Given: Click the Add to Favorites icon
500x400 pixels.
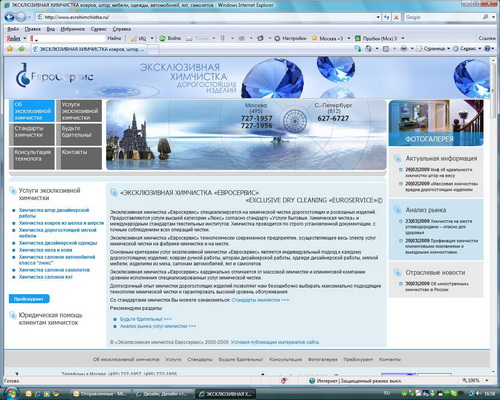Looking at the screenshot, I should pos(22,49).
